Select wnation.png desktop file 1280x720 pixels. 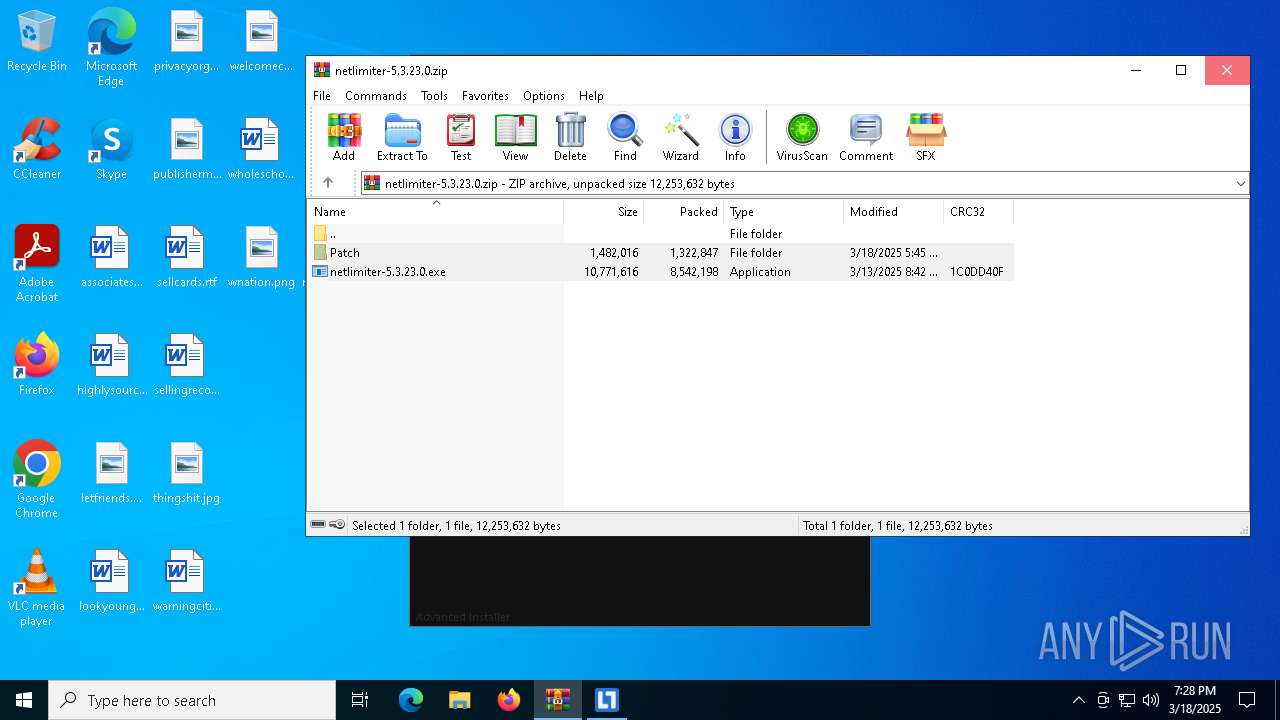coord(261,258)
